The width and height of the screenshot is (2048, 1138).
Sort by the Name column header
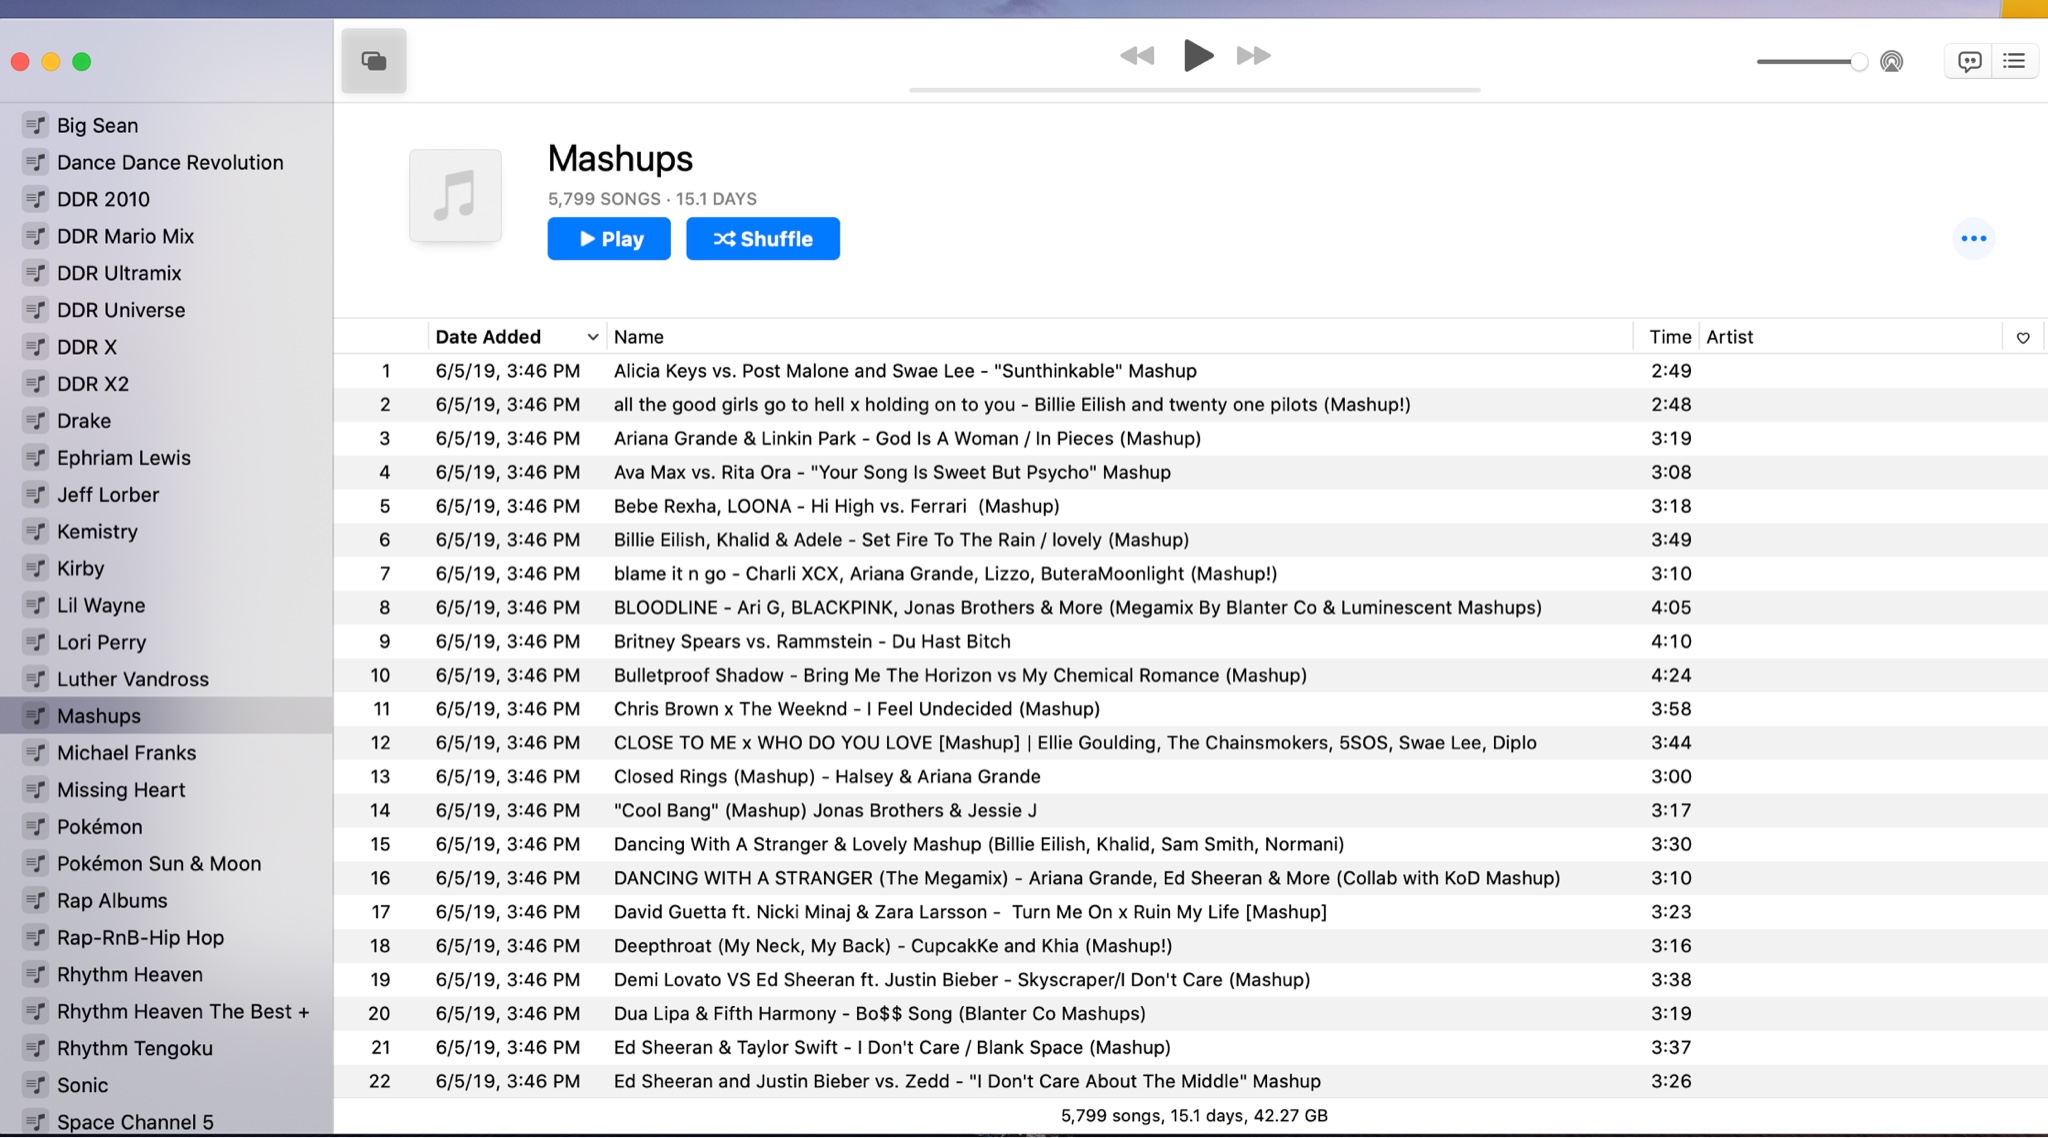point(639,338)
